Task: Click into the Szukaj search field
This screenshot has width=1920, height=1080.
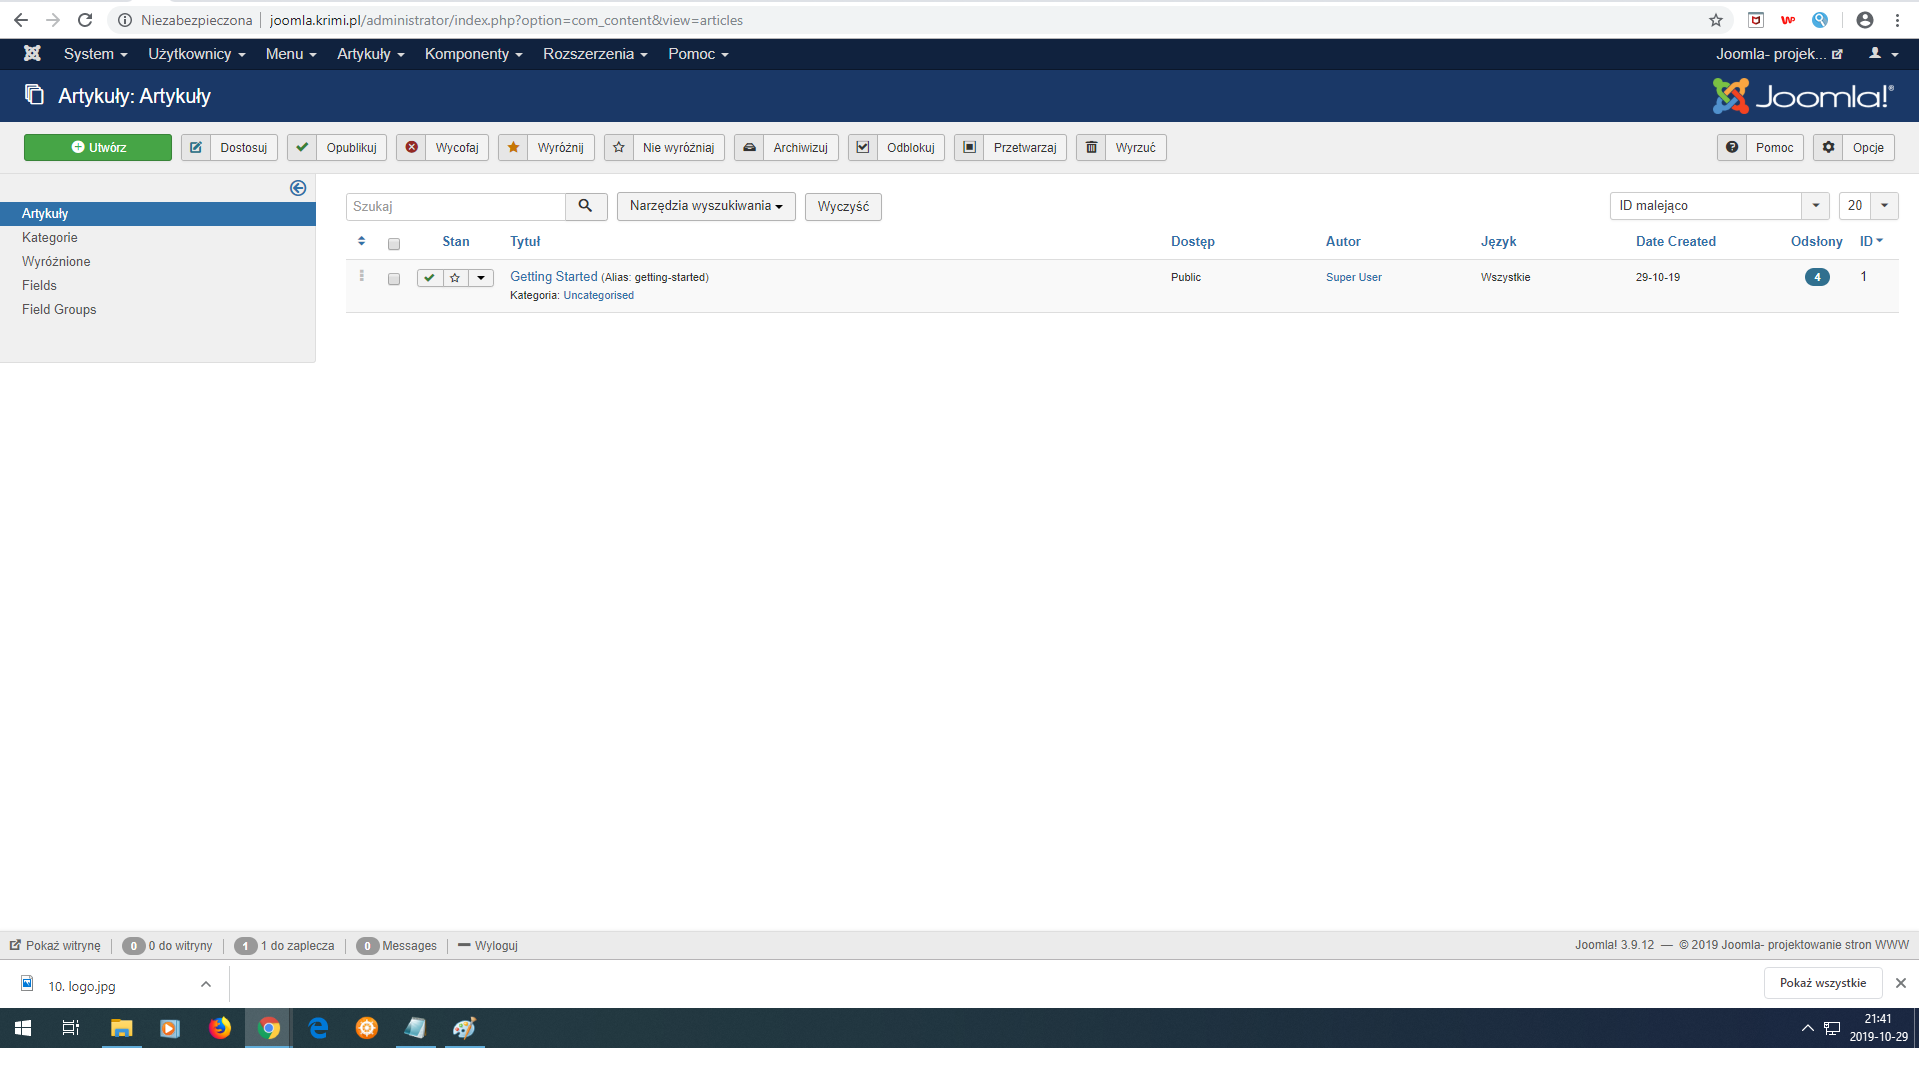Action: pyautogui.click(x=456, y=206)
